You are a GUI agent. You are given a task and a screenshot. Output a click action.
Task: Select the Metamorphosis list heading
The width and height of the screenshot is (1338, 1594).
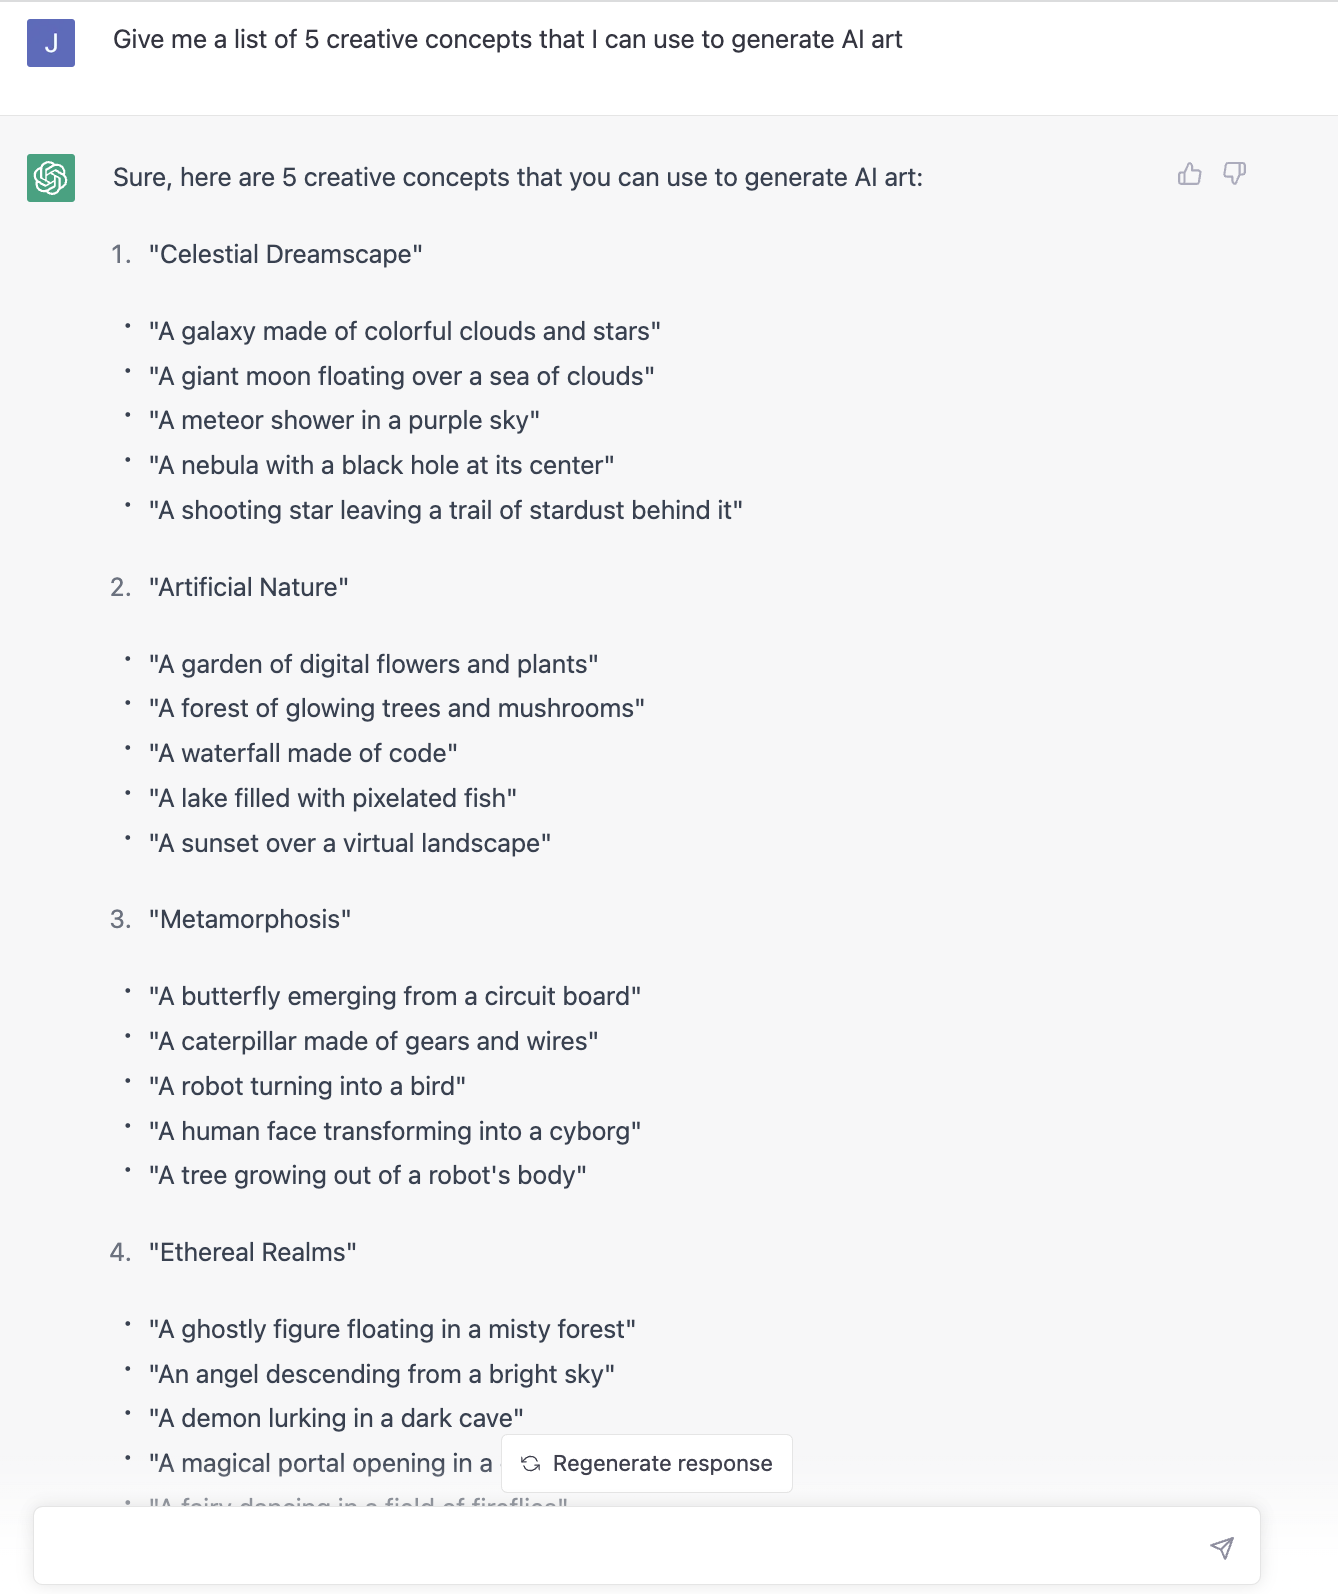[251, 919]
